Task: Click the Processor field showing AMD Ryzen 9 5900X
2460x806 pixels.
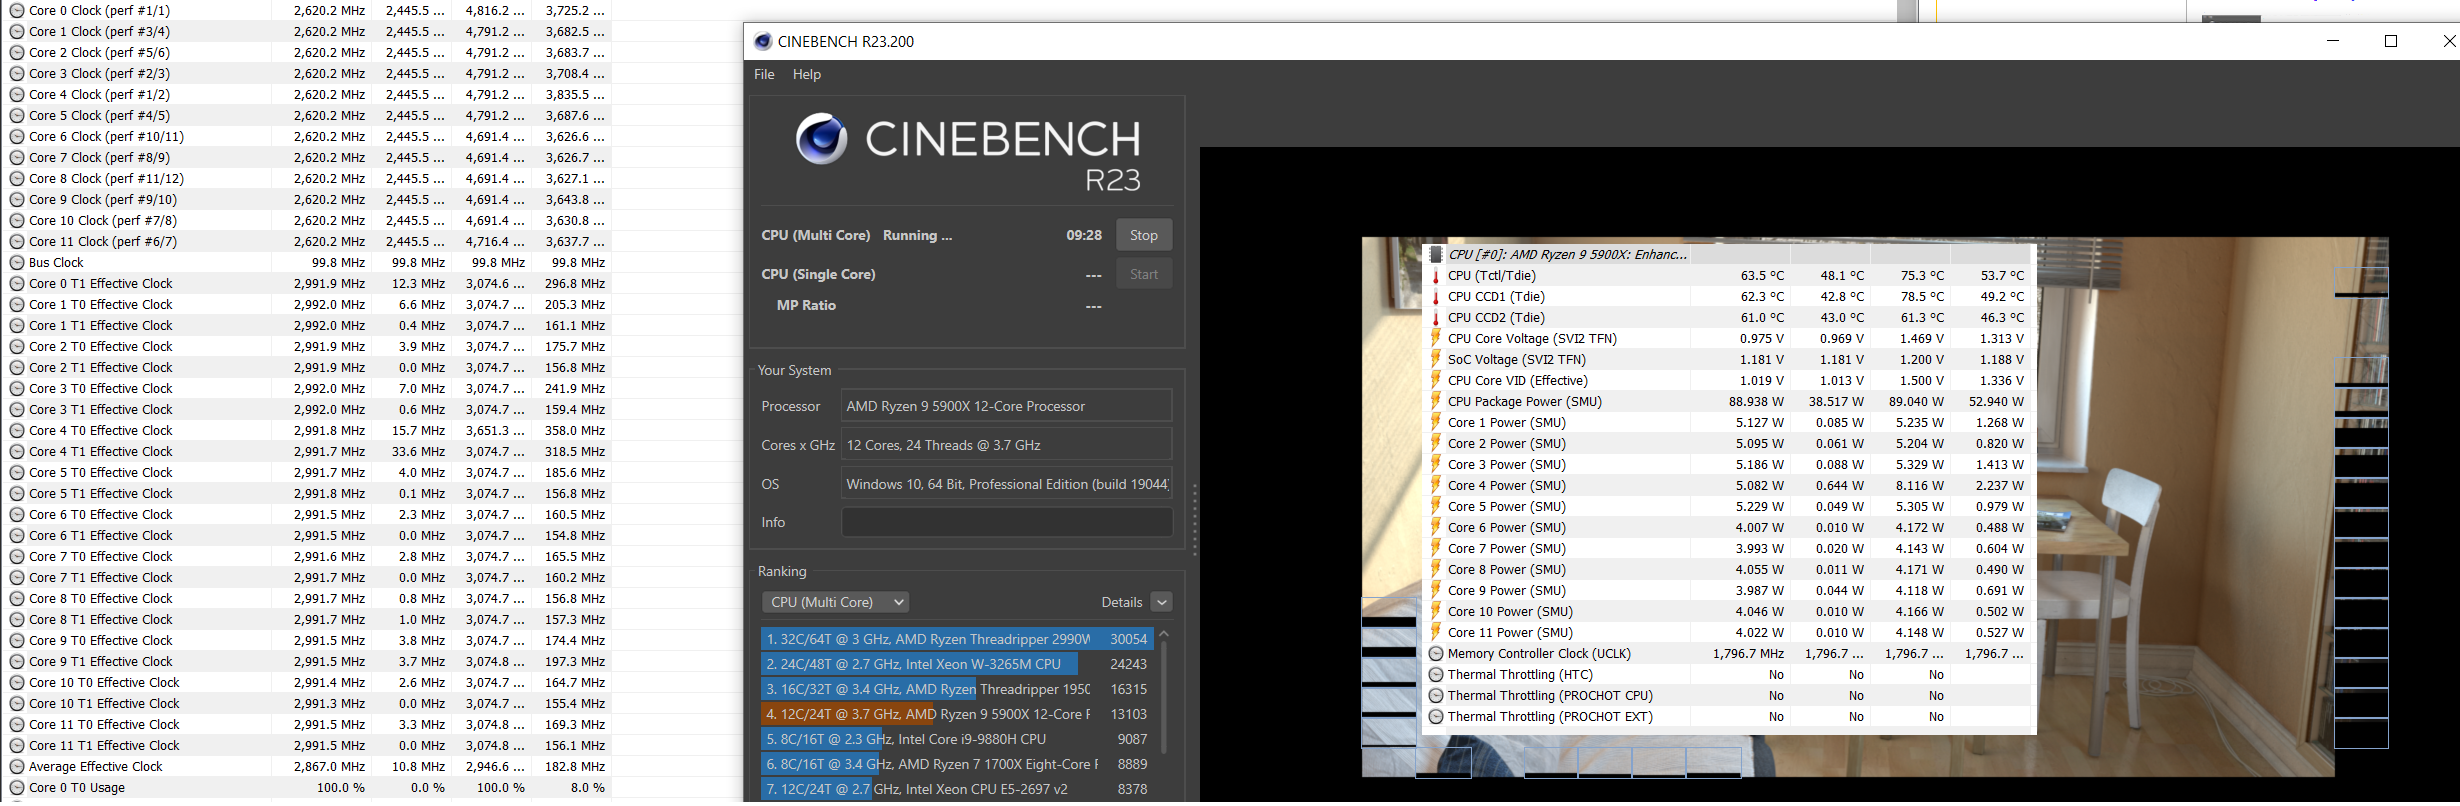Action: pos(1007,406)
